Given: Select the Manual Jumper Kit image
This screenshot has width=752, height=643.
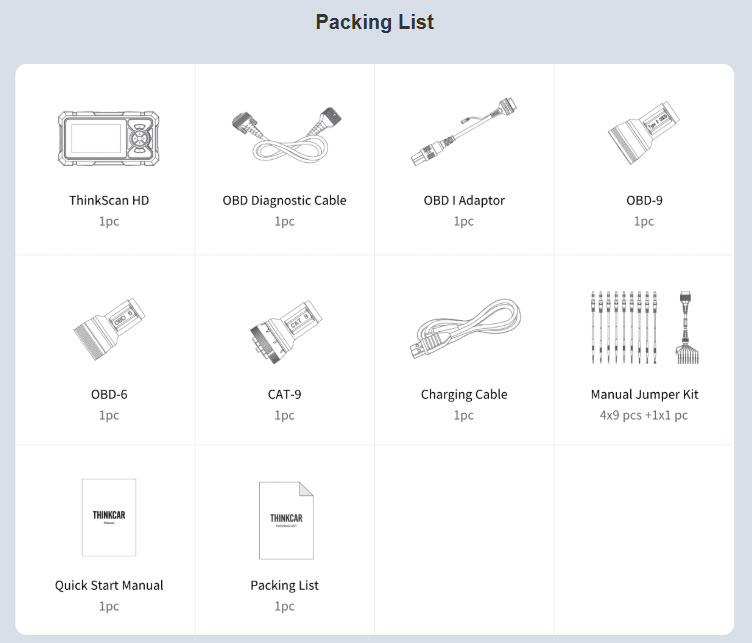Looking at the screenshot, I should click(x=645, y=327).
